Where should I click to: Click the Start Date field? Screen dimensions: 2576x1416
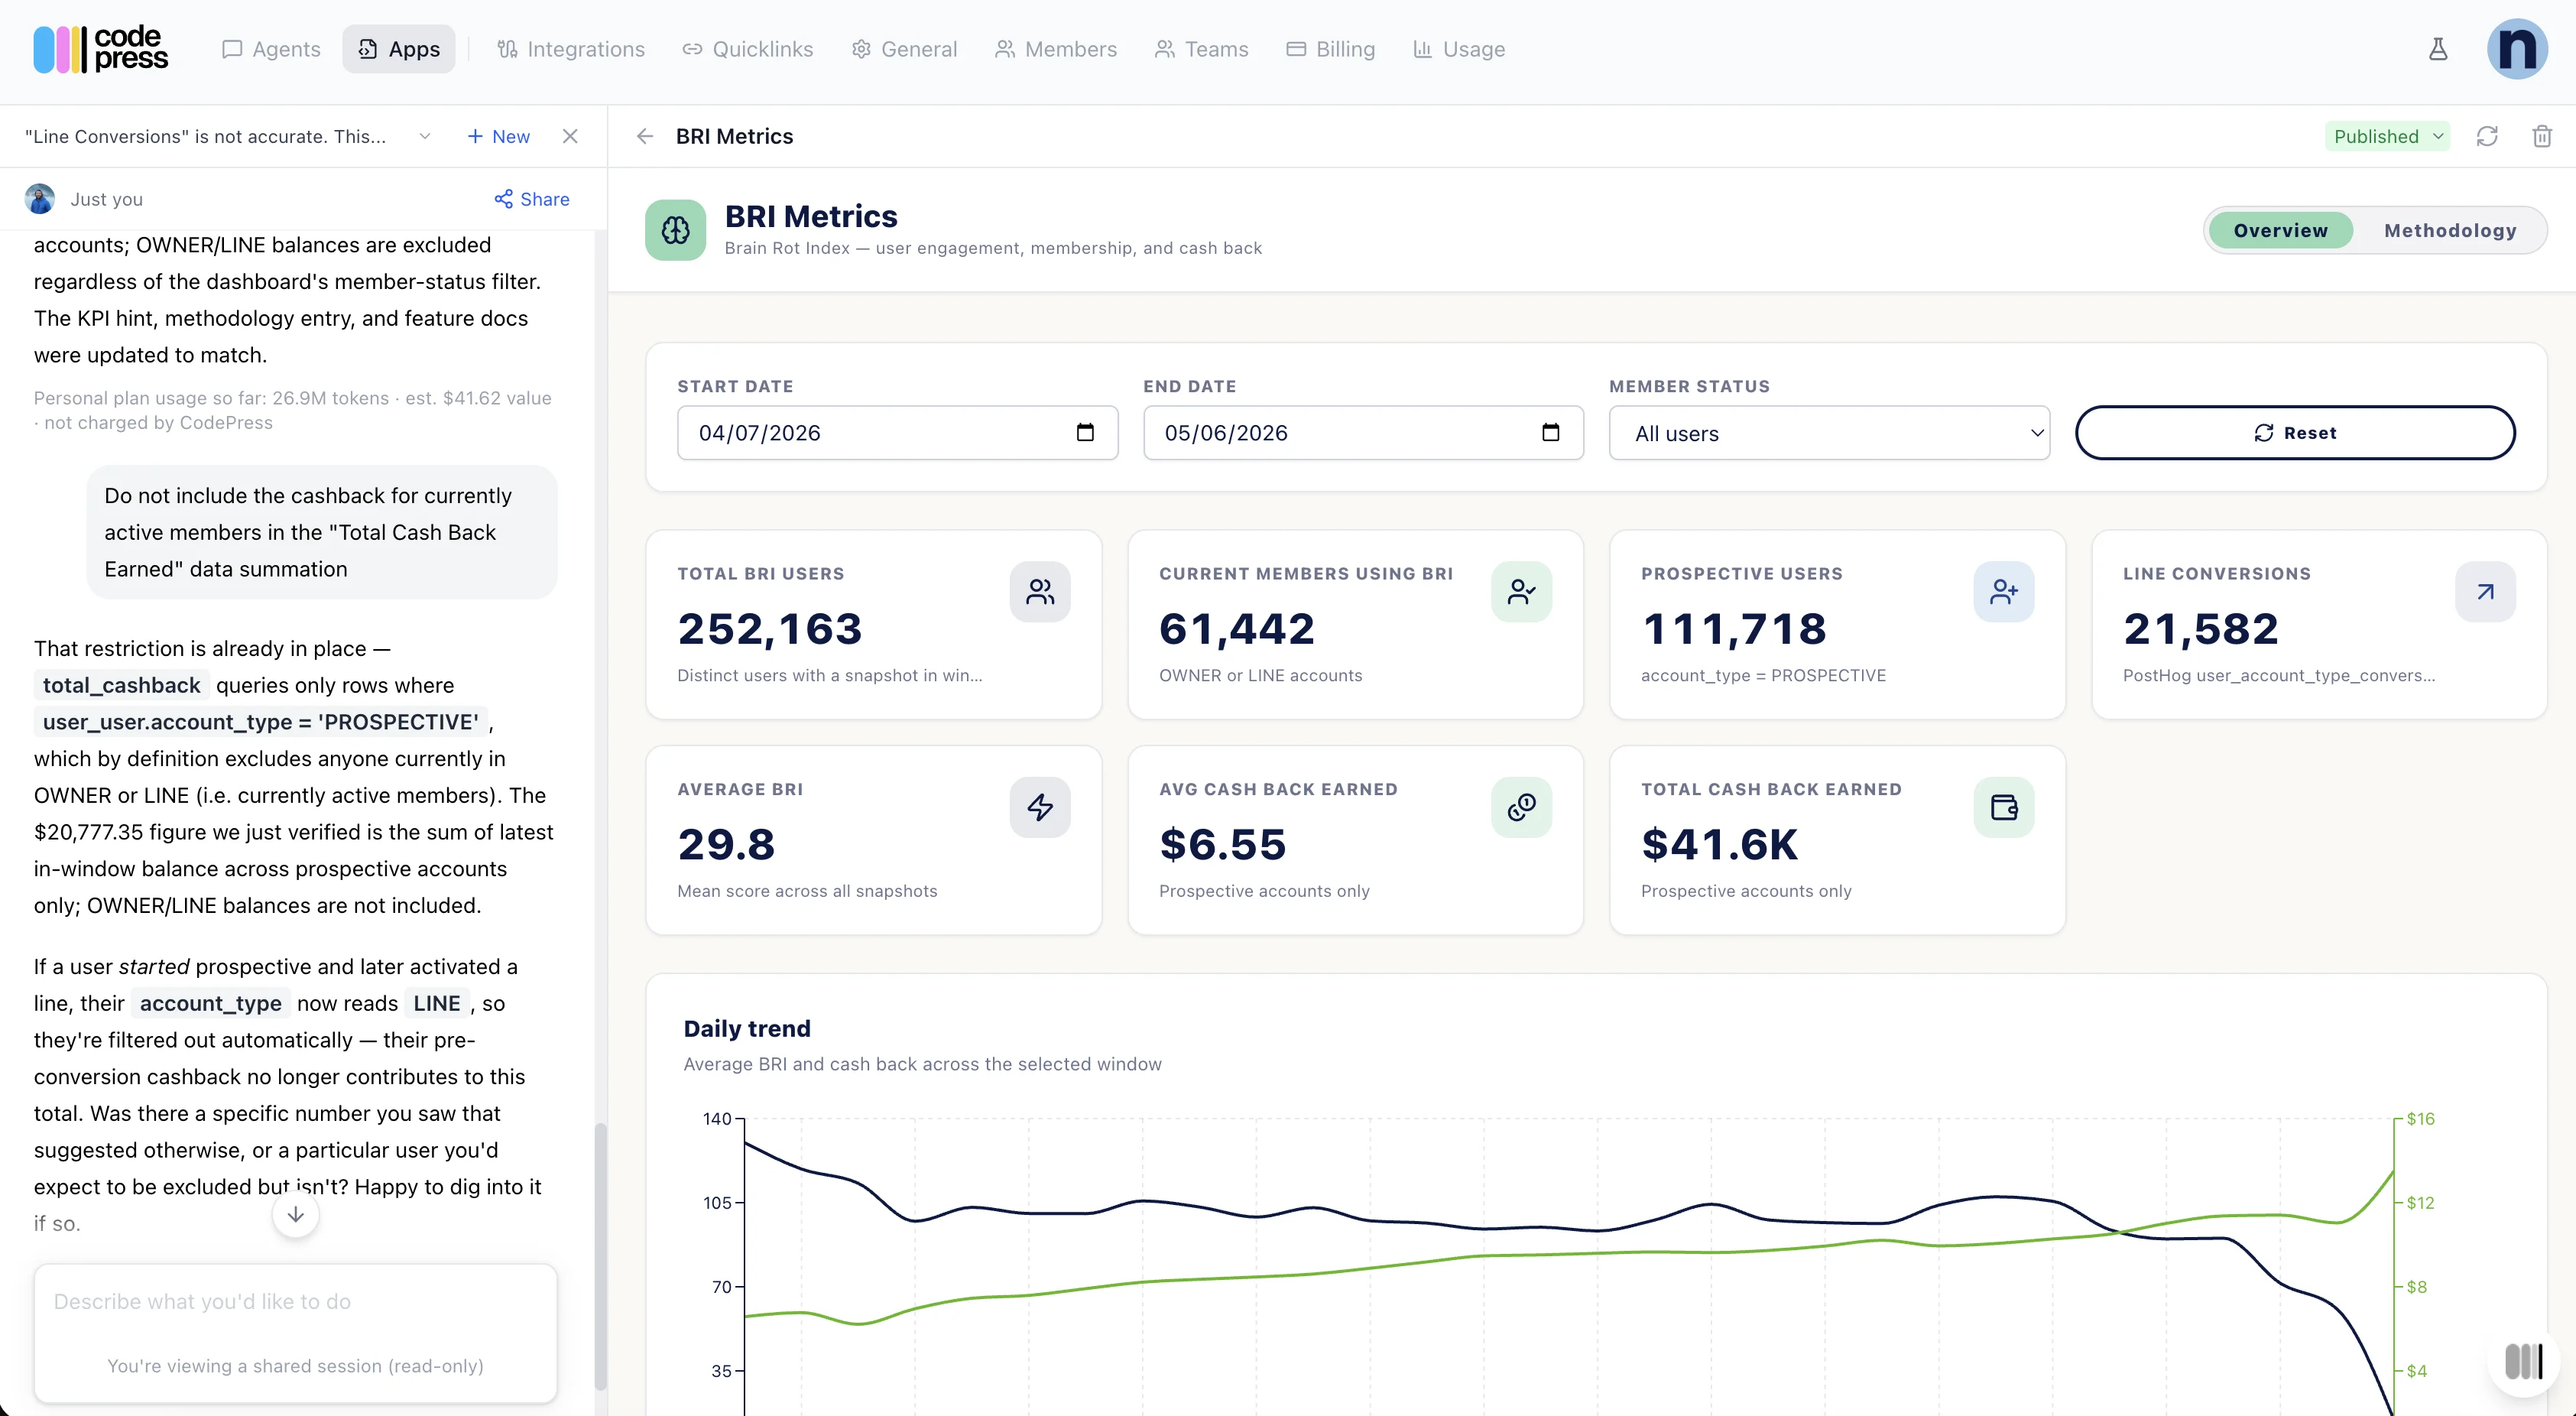tap(897, 433)
